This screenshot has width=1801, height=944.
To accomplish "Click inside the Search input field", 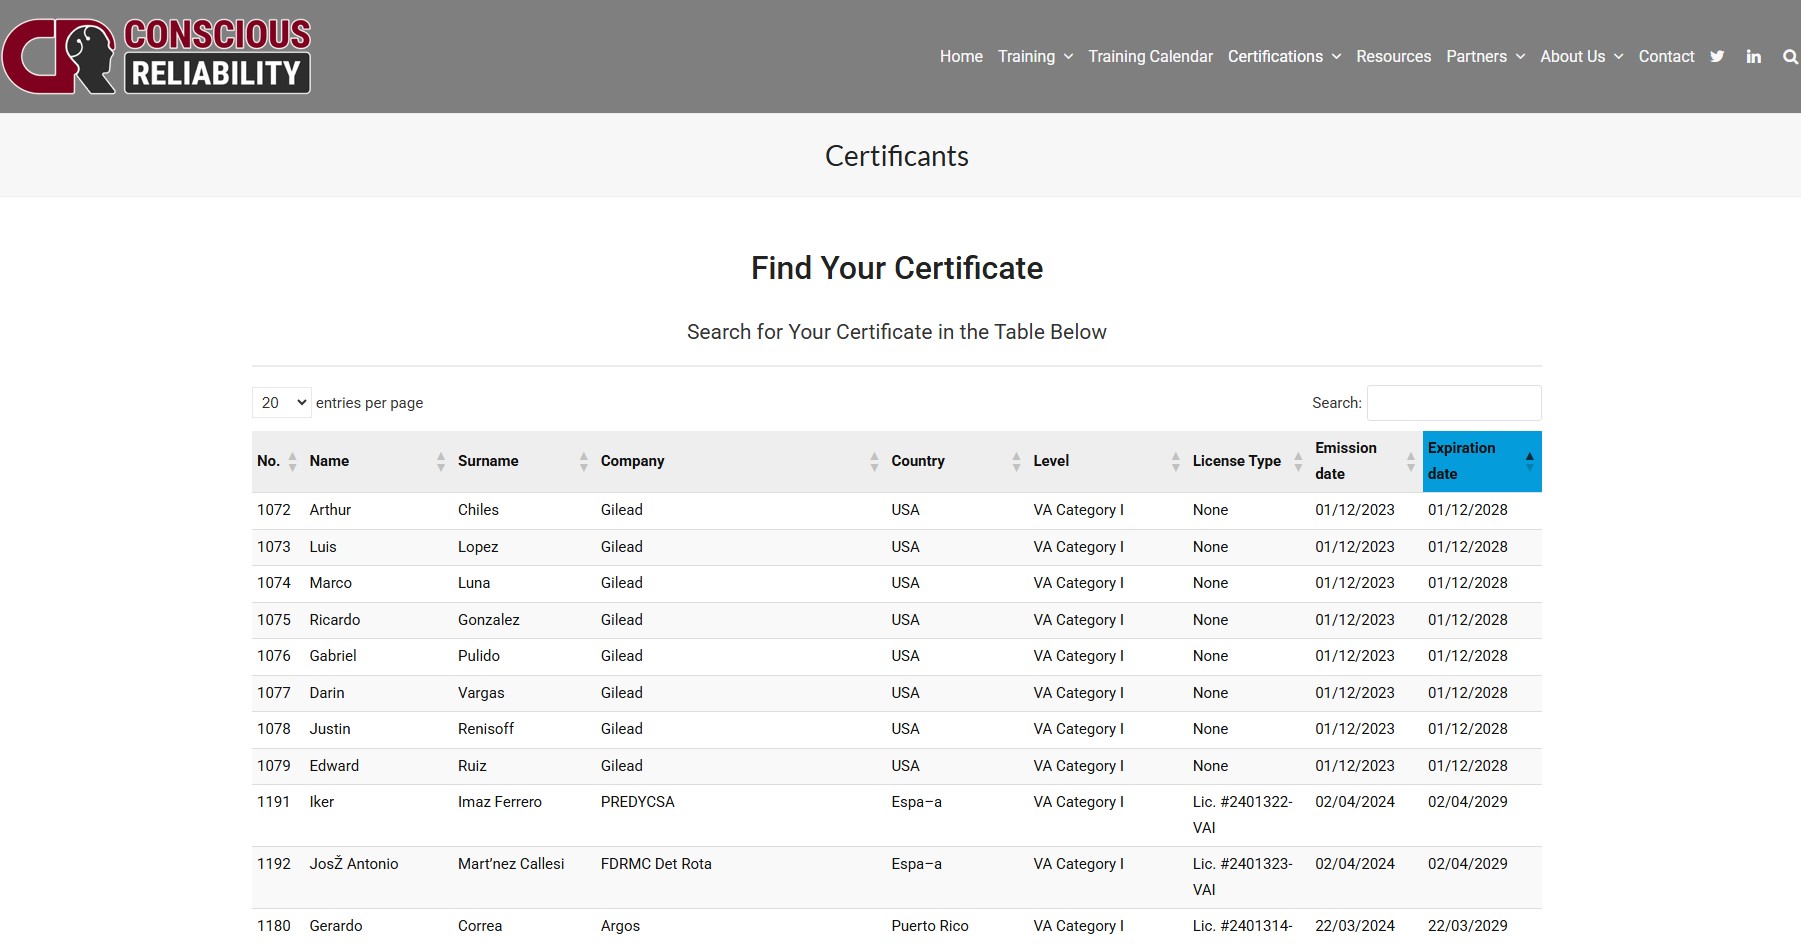I will [1454, 403].
